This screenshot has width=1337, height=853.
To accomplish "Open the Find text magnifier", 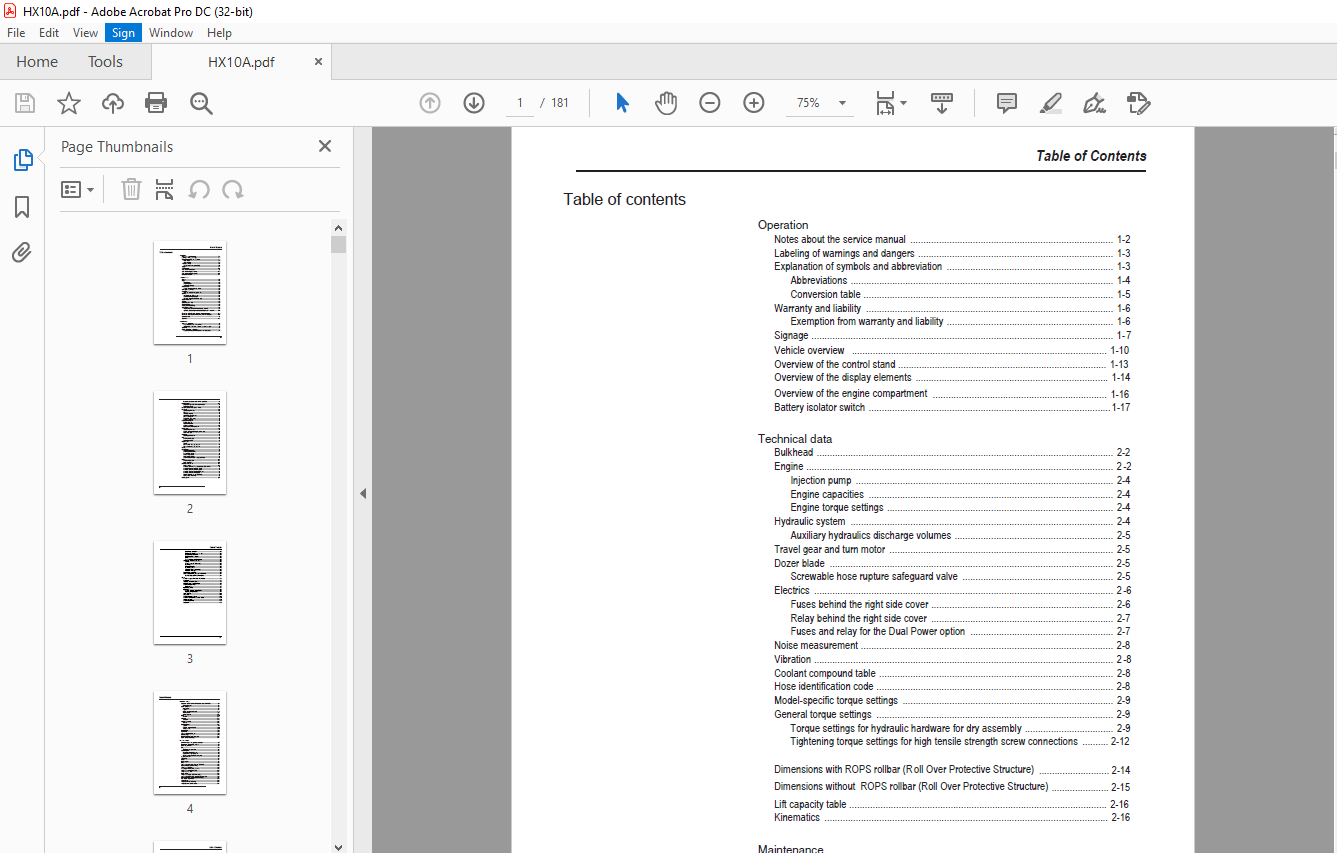I will (202, 103).
